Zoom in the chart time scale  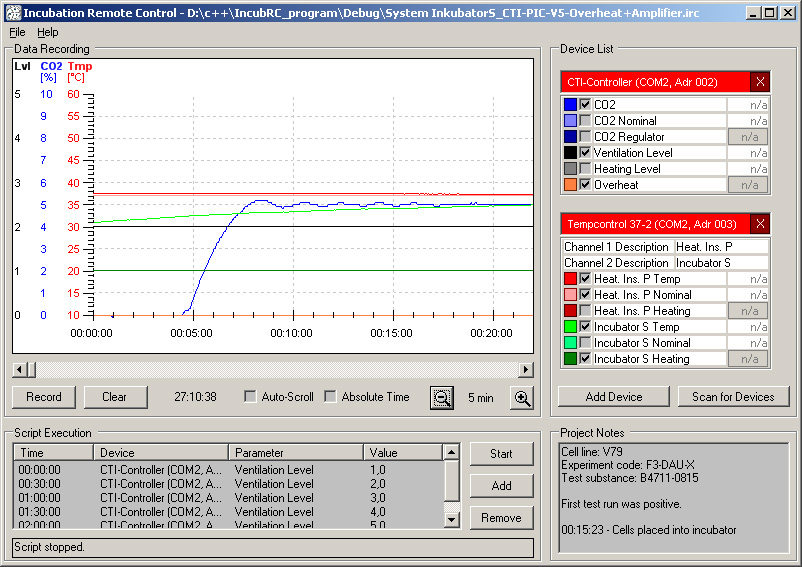[x=522, y=398]
